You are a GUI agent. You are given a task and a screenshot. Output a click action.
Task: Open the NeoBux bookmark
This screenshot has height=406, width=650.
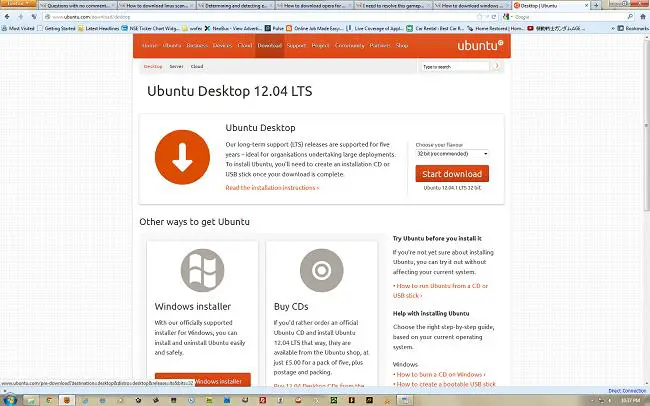[233, 28]
